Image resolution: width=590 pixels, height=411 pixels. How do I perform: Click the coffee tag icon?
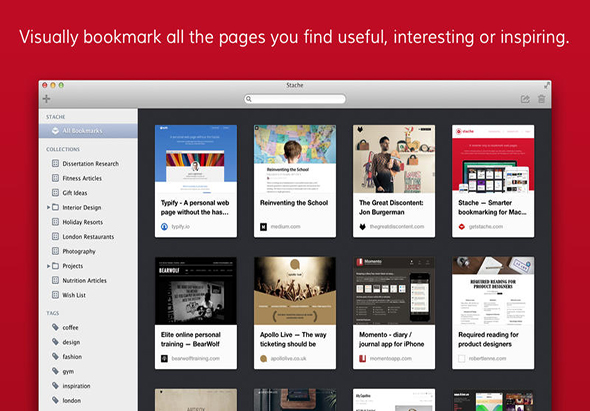click(x=55, y=327)
